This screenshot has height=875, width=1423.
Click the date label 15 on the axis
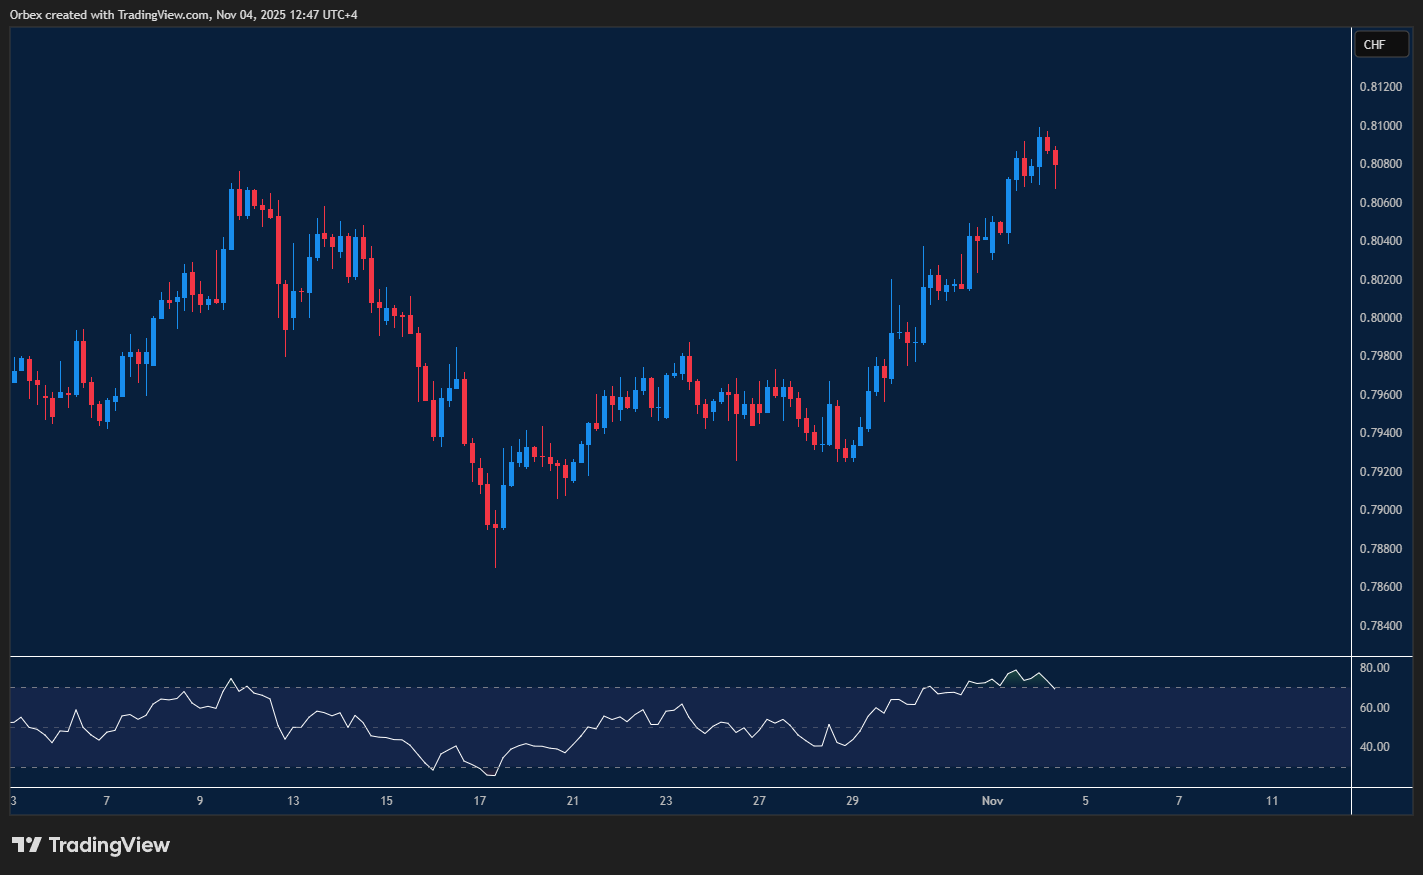tap(386, 801)
